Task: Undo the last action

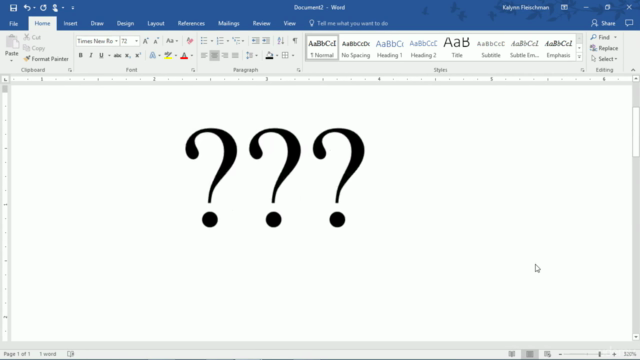Action: 27,8
